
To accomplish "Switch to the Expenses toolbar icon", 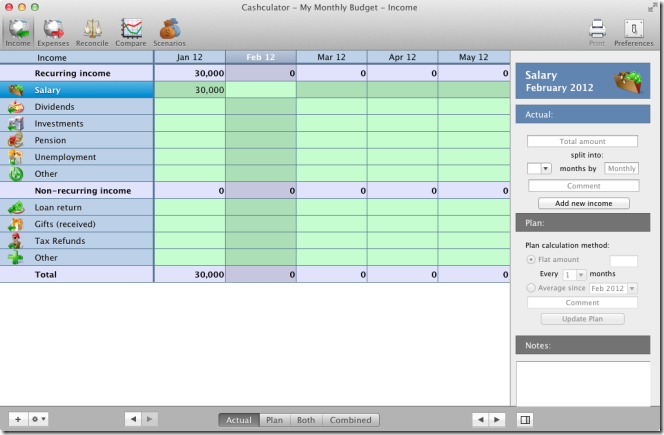I will click(x=53, y=33).
